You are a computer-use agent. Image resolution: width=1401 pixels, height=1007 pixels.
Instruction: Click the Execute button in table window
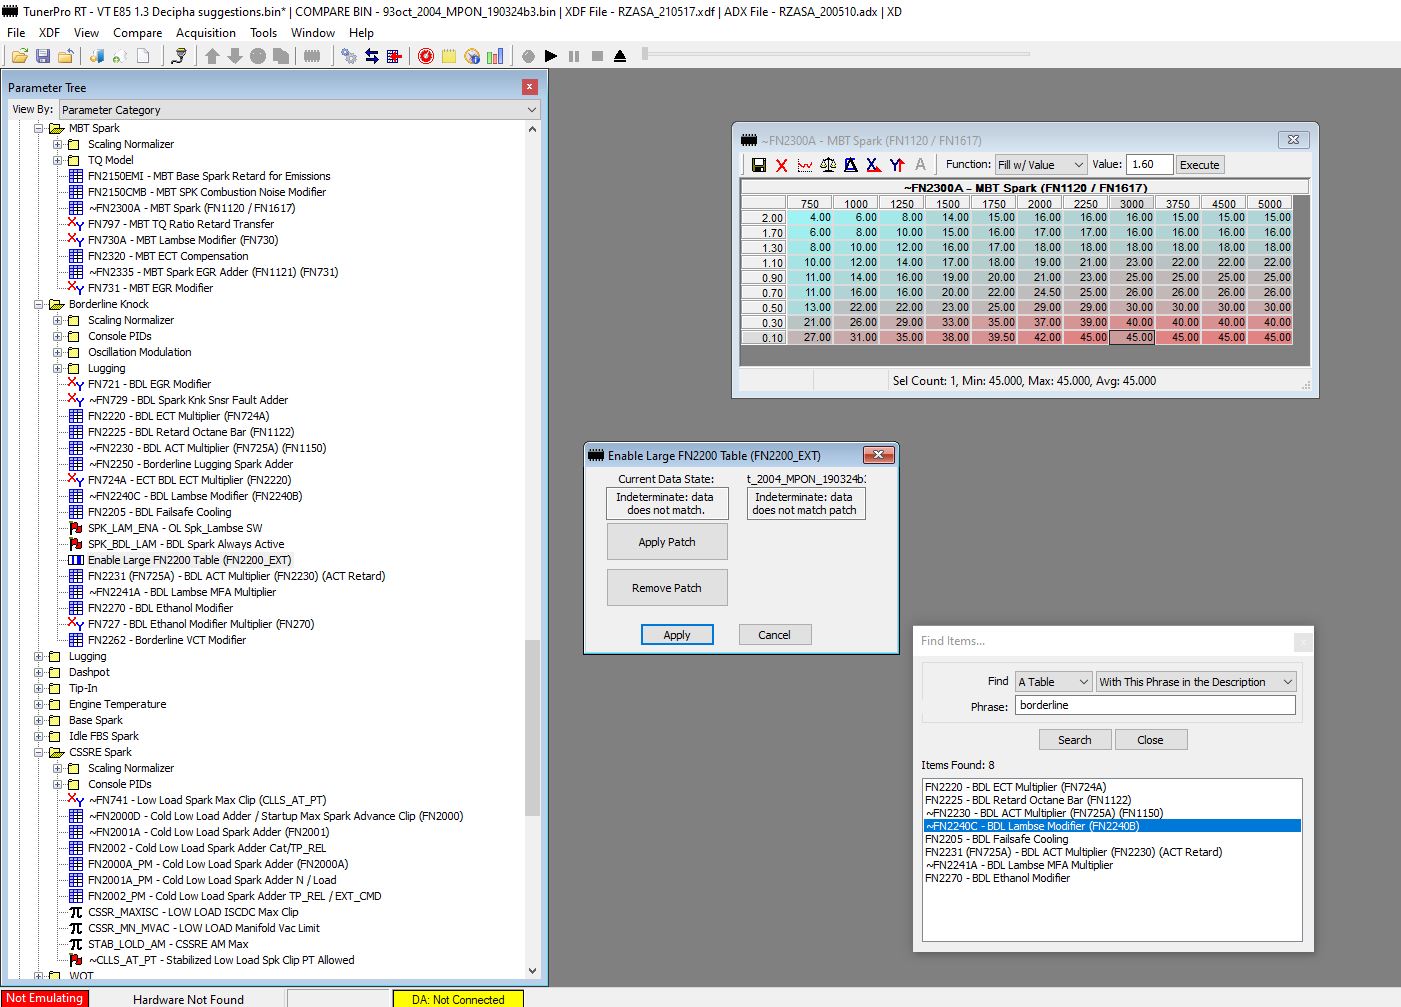pos(1199,165)
